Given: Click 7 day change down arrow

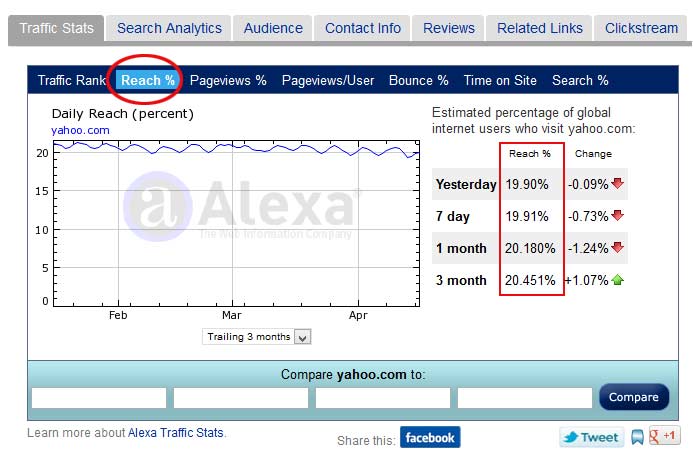Looking at the screenshot, I should [x=617, y=215].
